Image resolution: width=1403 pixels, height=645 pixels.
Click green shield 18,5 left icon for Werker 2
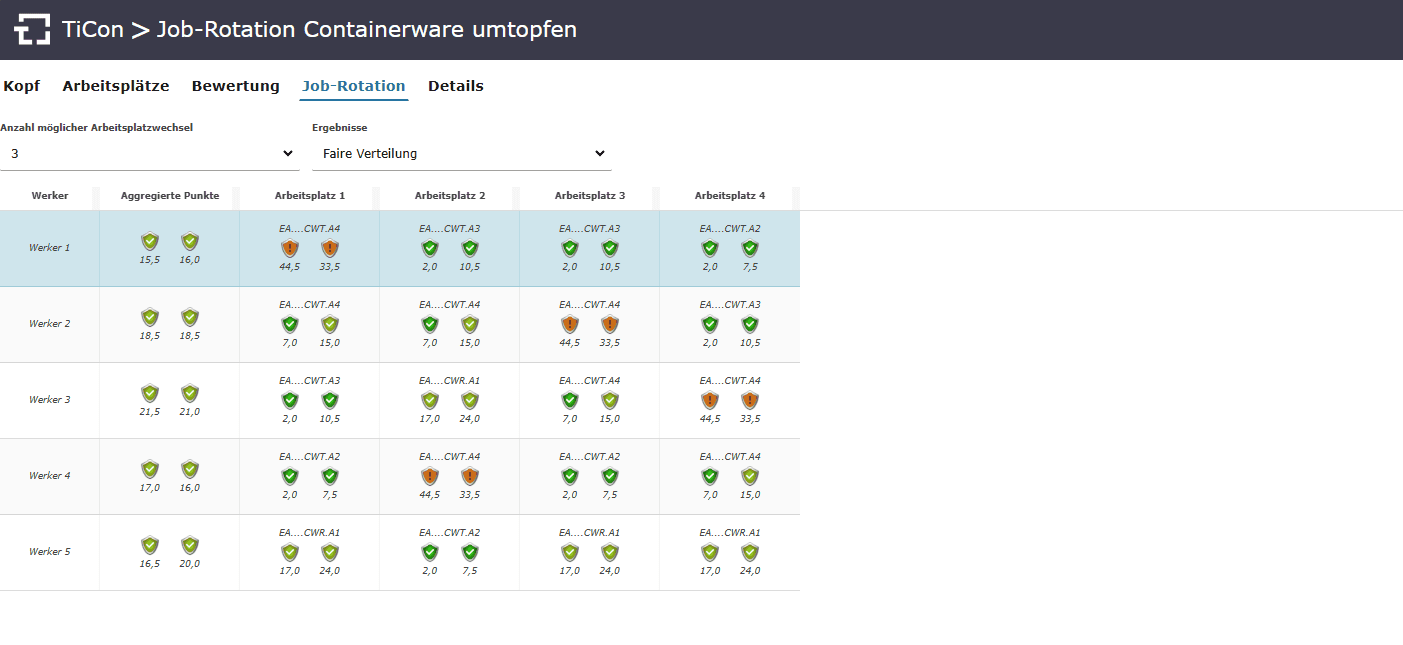150,317
